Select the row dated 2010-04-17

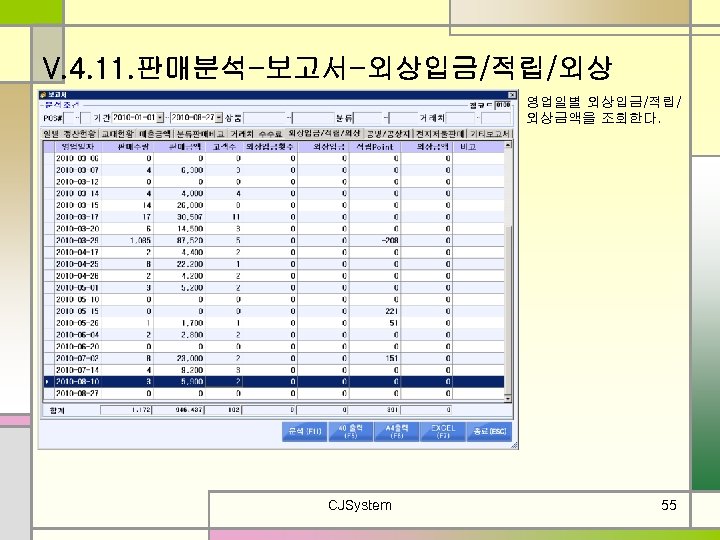click(274, 253)
